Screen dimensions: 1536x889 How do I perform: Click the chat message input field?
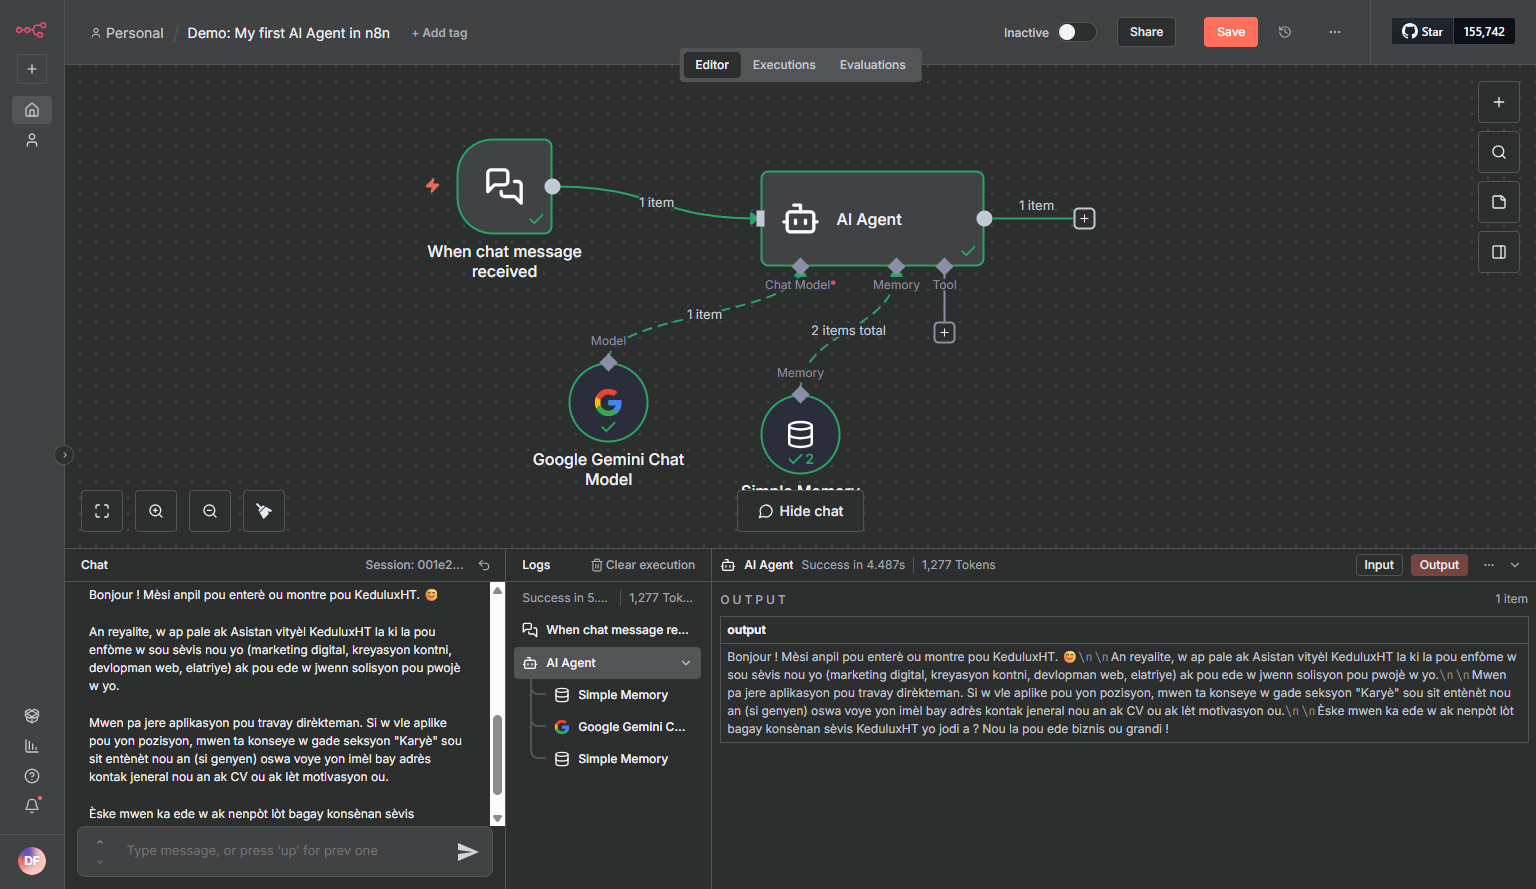tap(280, 851)
